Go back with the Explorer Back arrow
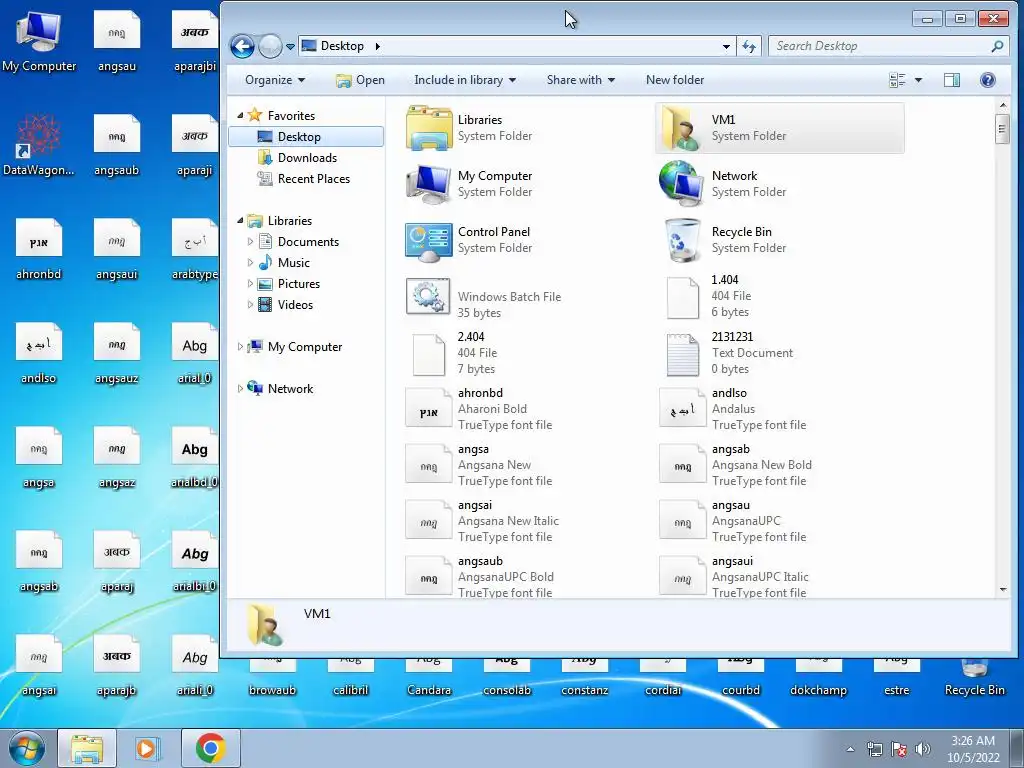1024x768 pixels. 242,46
